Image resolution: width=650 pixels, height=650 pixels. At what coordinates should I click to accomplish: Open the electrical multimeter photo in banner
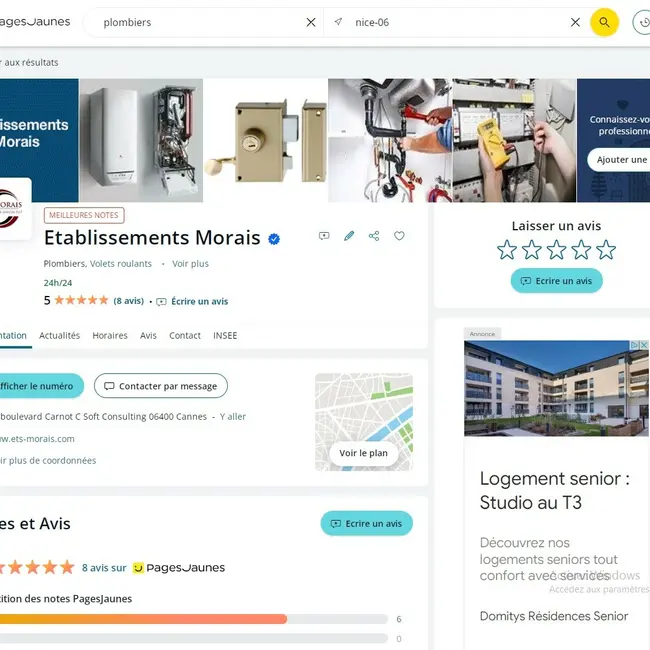514,141
